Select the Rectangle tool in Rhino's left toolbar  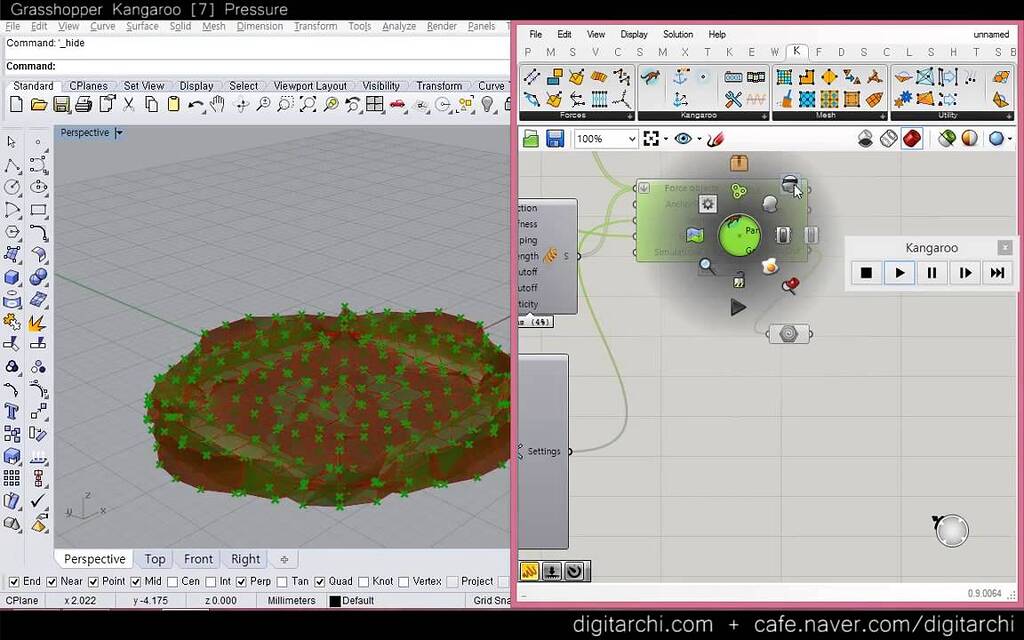click(39, 210)
